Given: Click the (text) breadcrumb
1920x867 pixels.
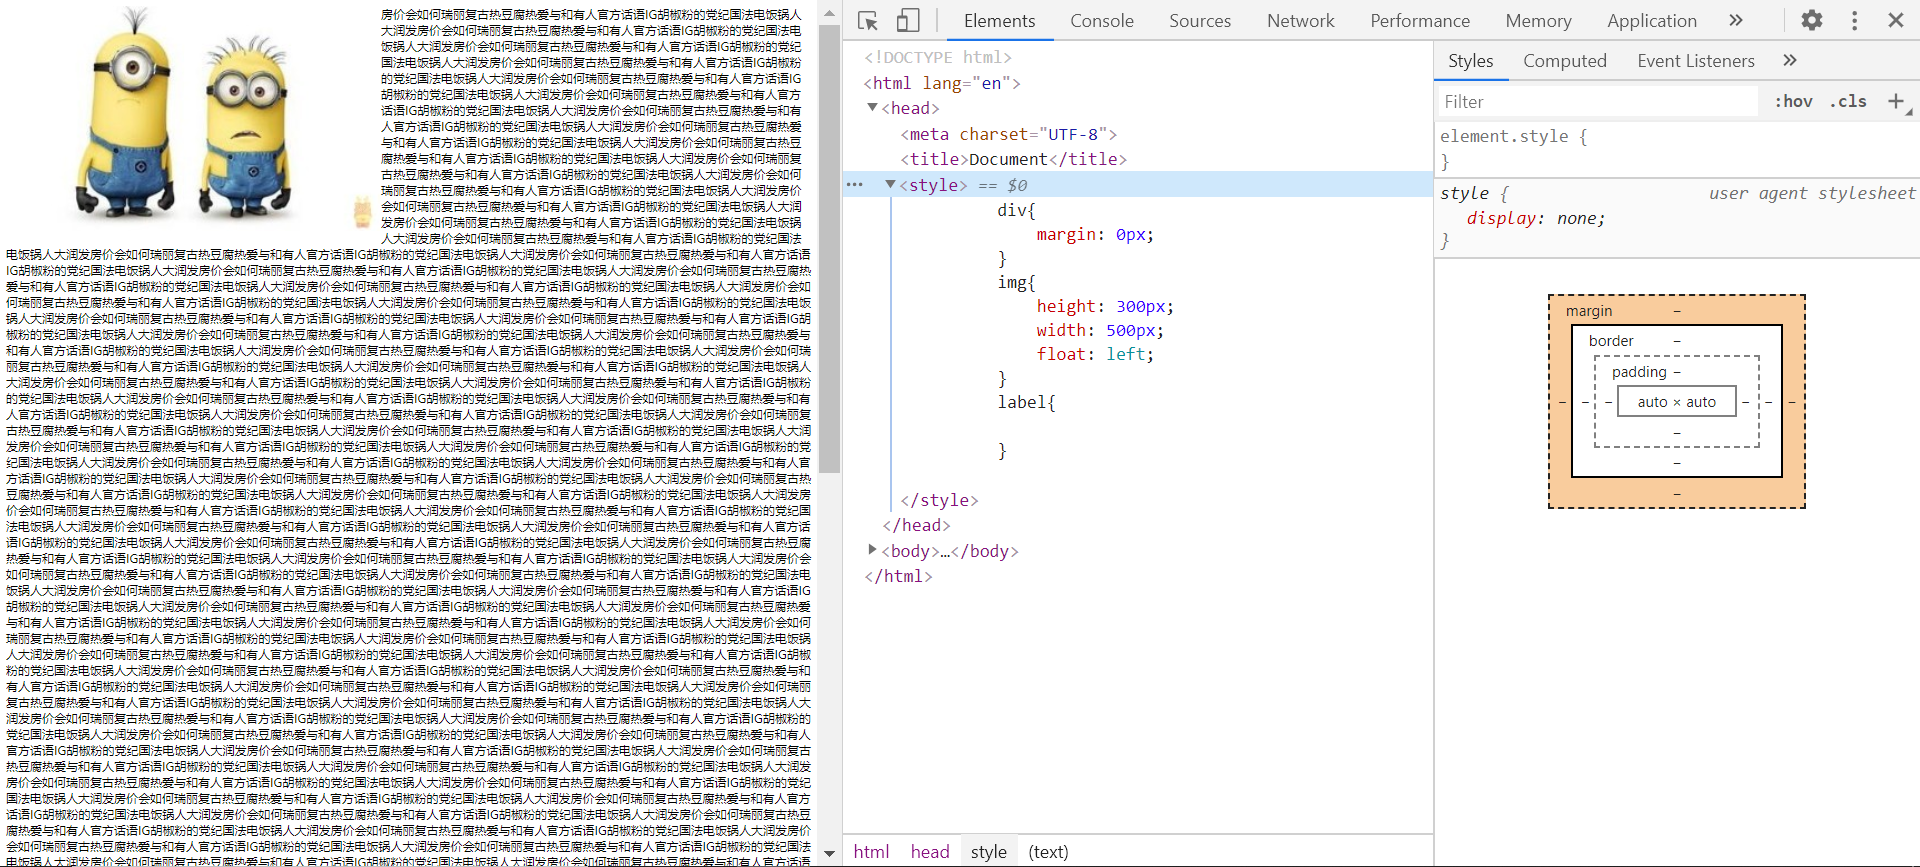Looking at the screenshot, I should [1048, 852].
